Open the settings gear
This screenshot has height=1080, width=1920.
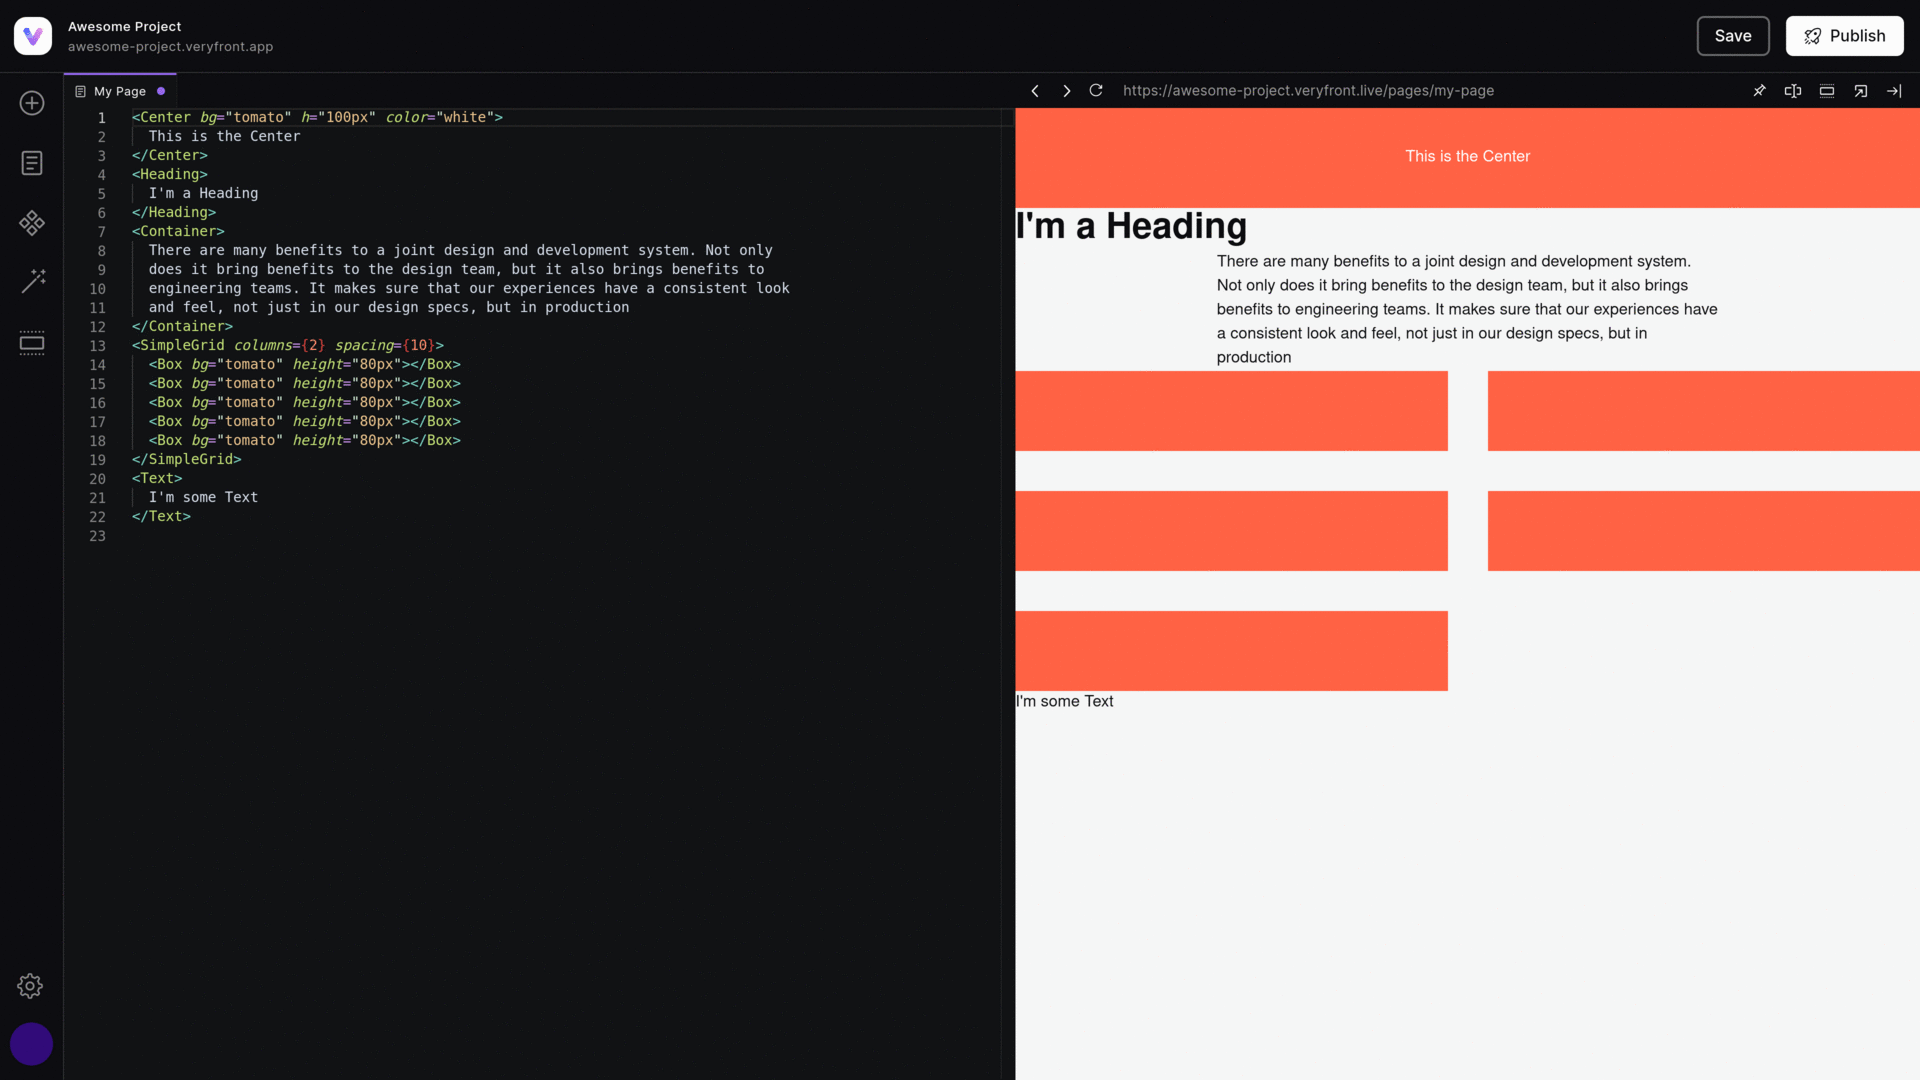[x=30, y=986]
